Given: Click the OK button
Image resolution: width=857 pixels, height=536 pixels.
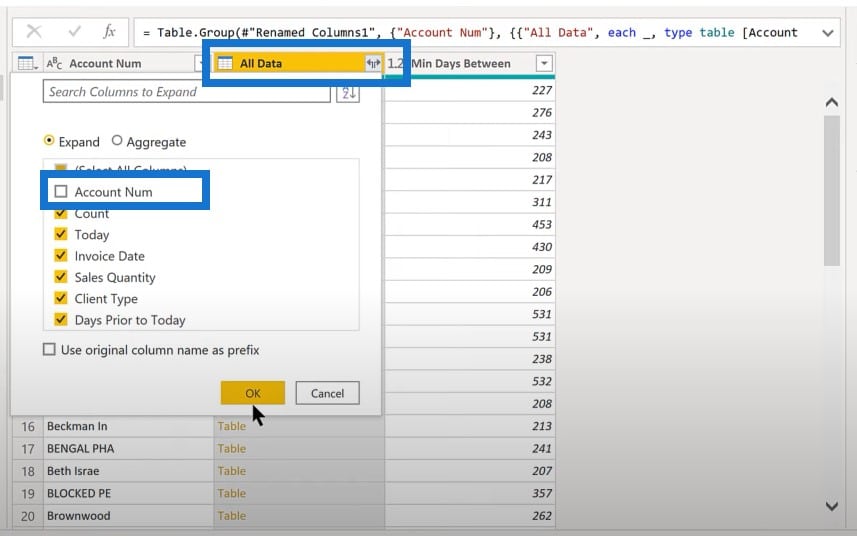Looking at the screenshot, I should [253, 393].
